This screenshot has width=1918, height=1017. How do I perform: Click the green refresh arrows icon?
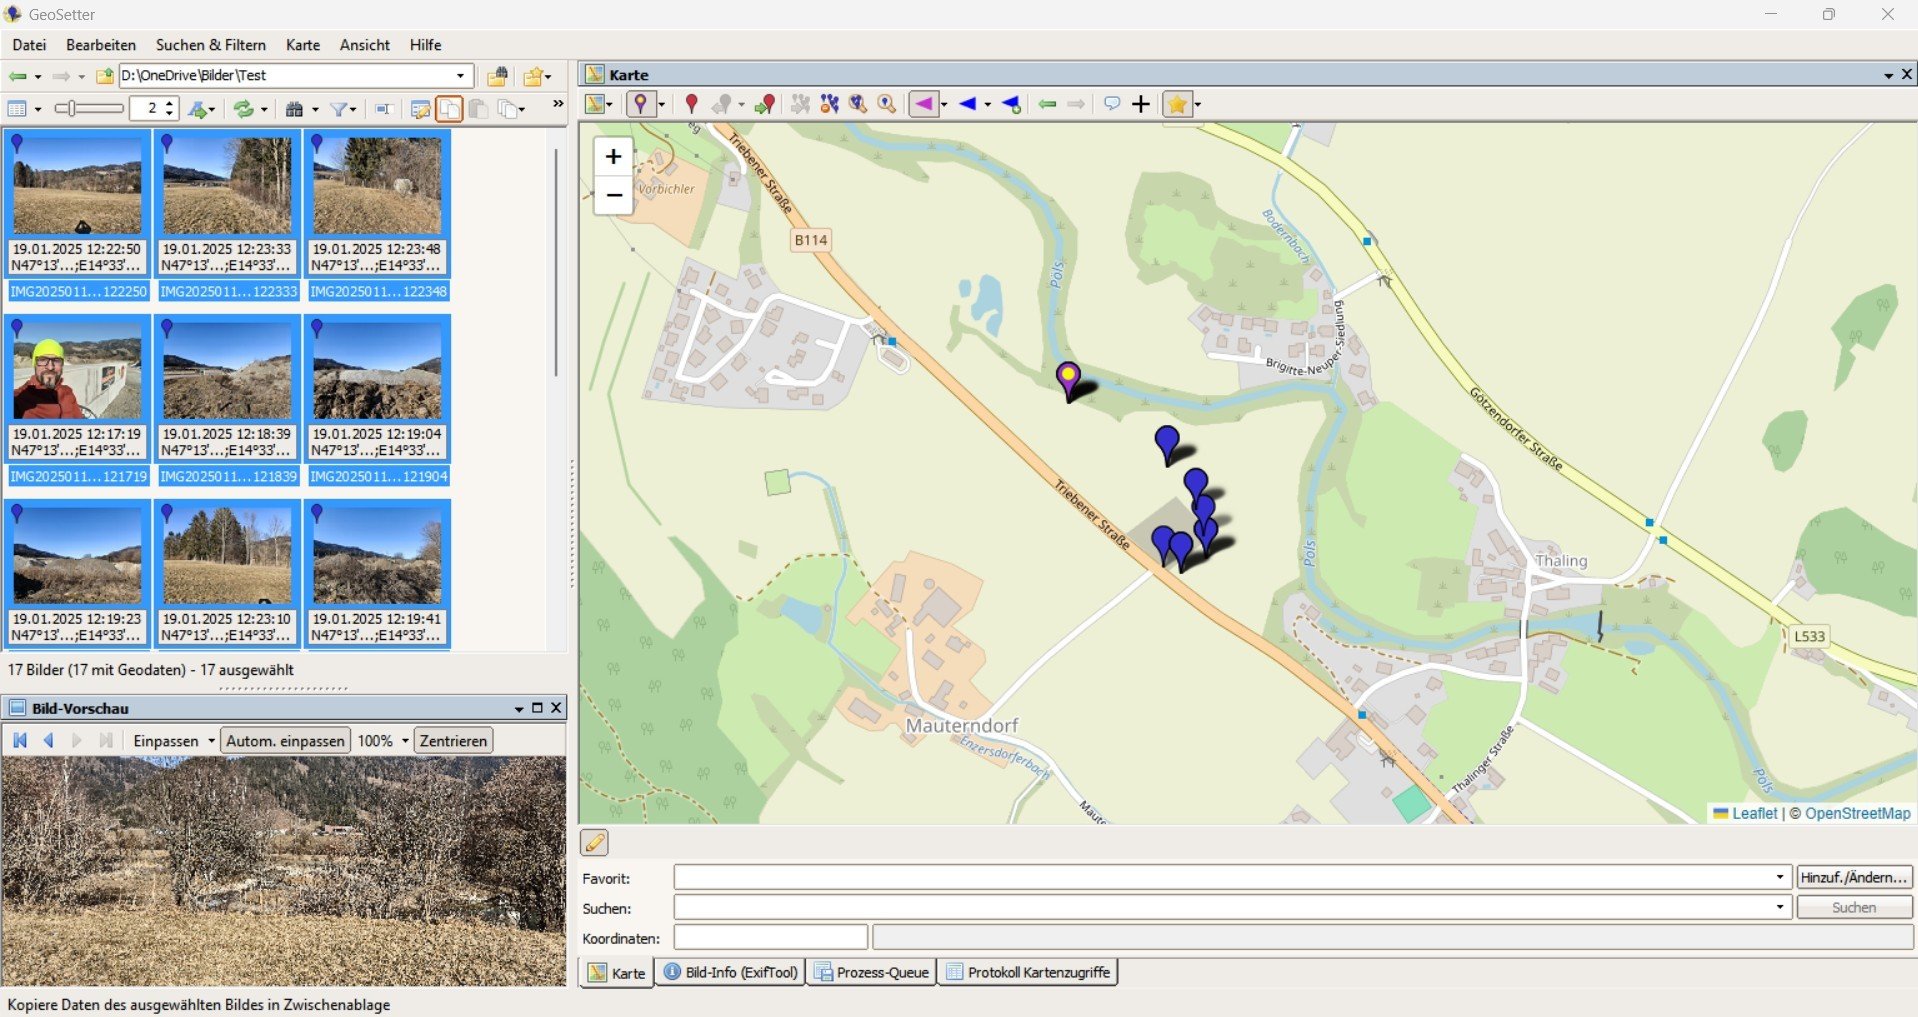(243, 109)
